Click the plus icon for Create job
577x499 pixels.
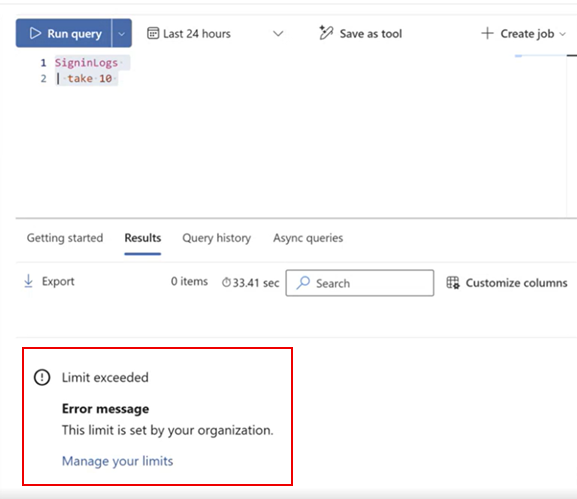click(487, 33)
